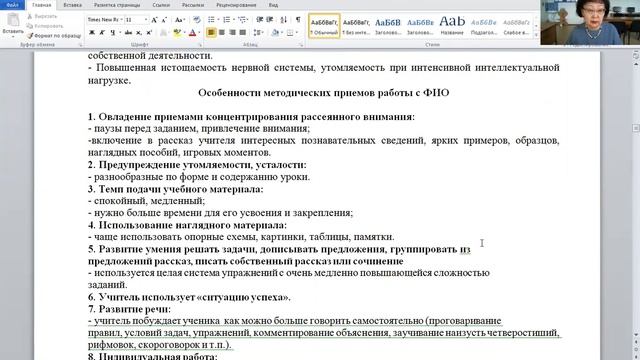The image size is (640, 360).
Task: Click the text effects icon
Action: (164, 33)
